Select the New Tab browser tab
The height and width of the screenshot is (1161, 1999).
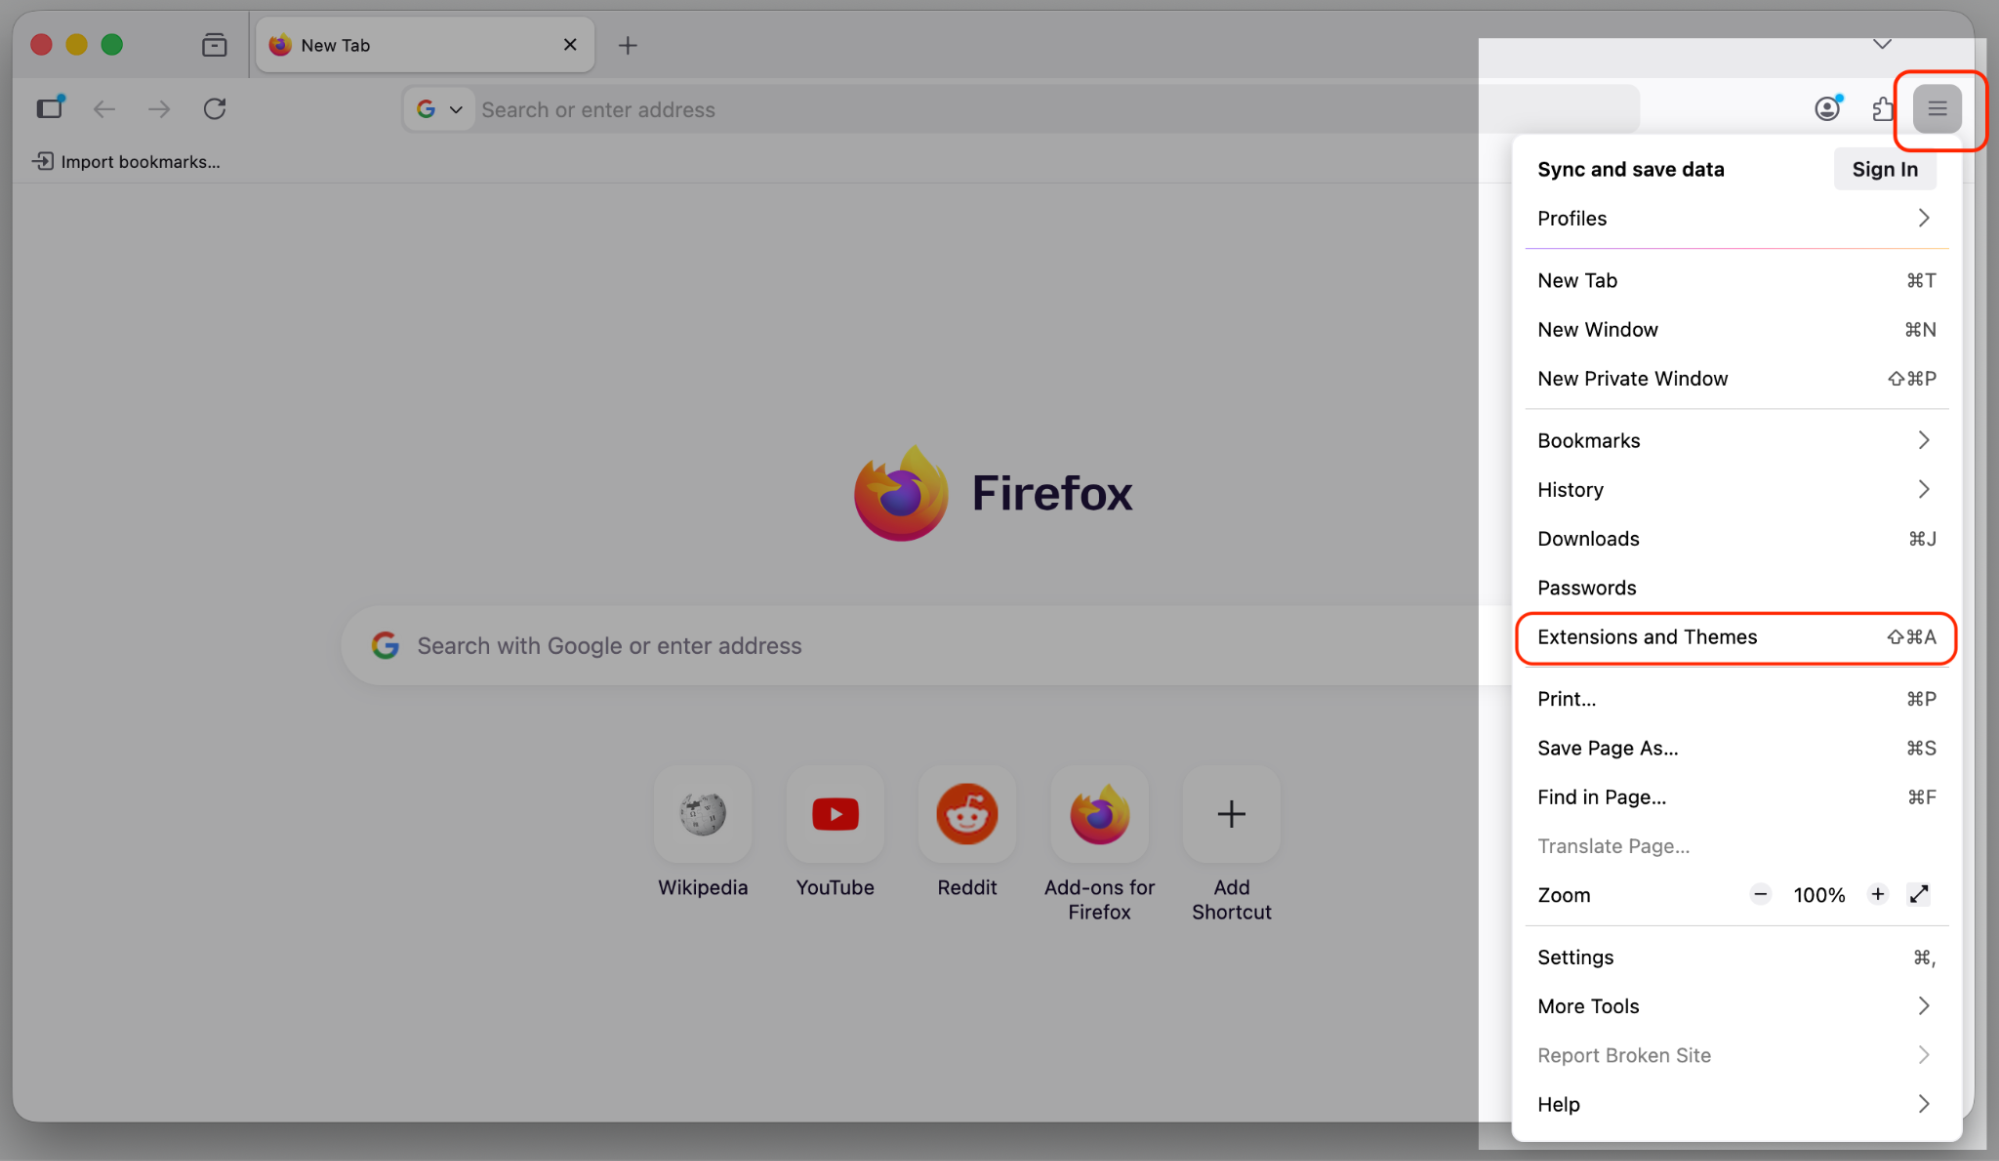(425, 45)
